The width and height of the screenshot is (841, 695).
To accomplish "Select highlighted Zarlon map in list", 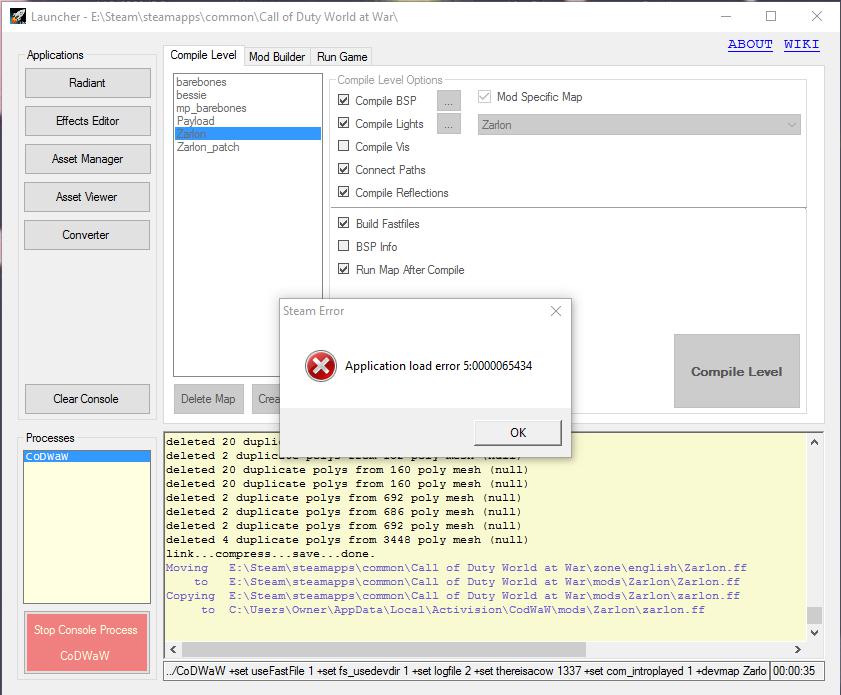I will (247, 134).
